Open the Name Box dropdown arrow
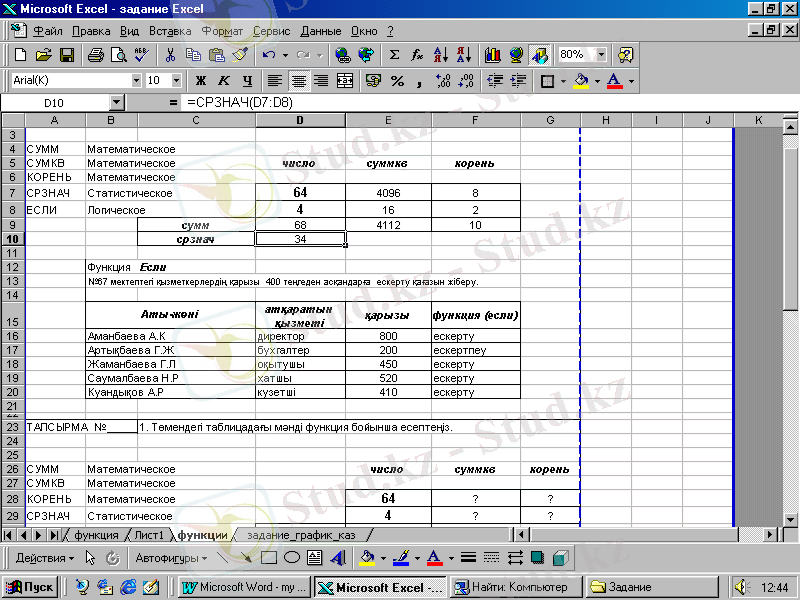Image resolution: width=800 pixels, height=600 pixels. (x=116, y=102)
